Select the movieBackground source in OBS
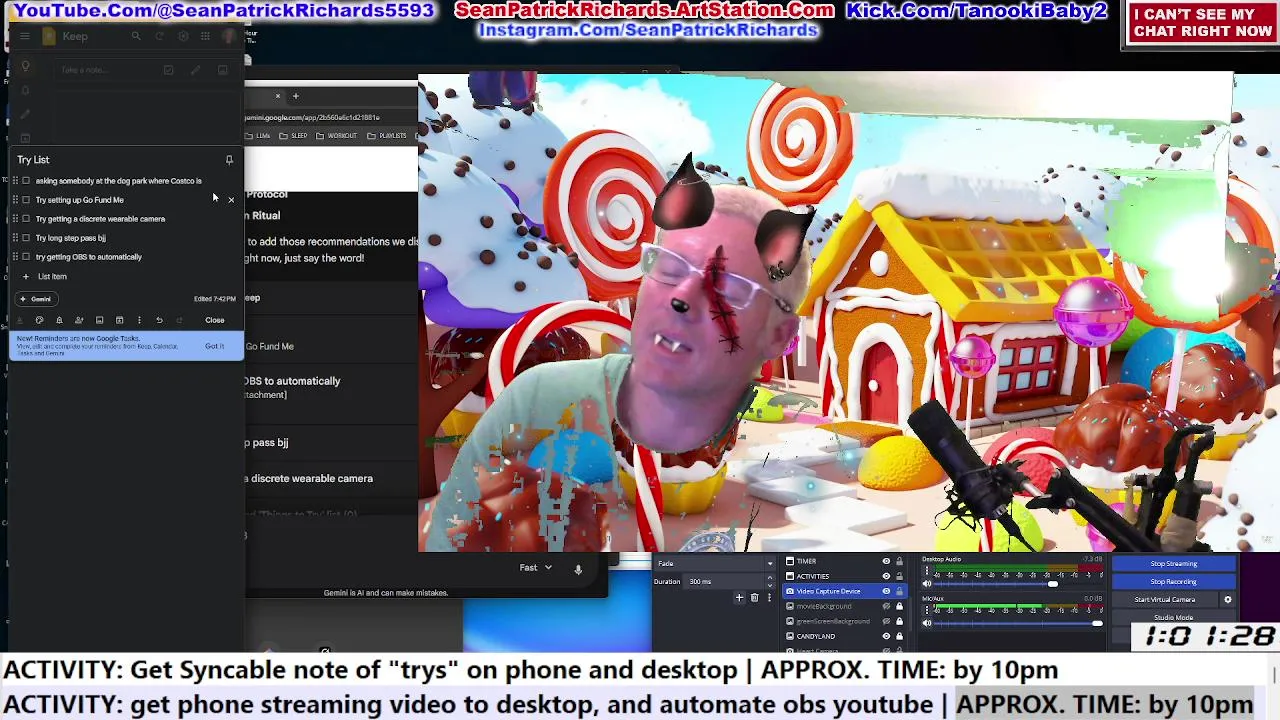Viewport: 1280px width, 720px height. tap(824, 606)
